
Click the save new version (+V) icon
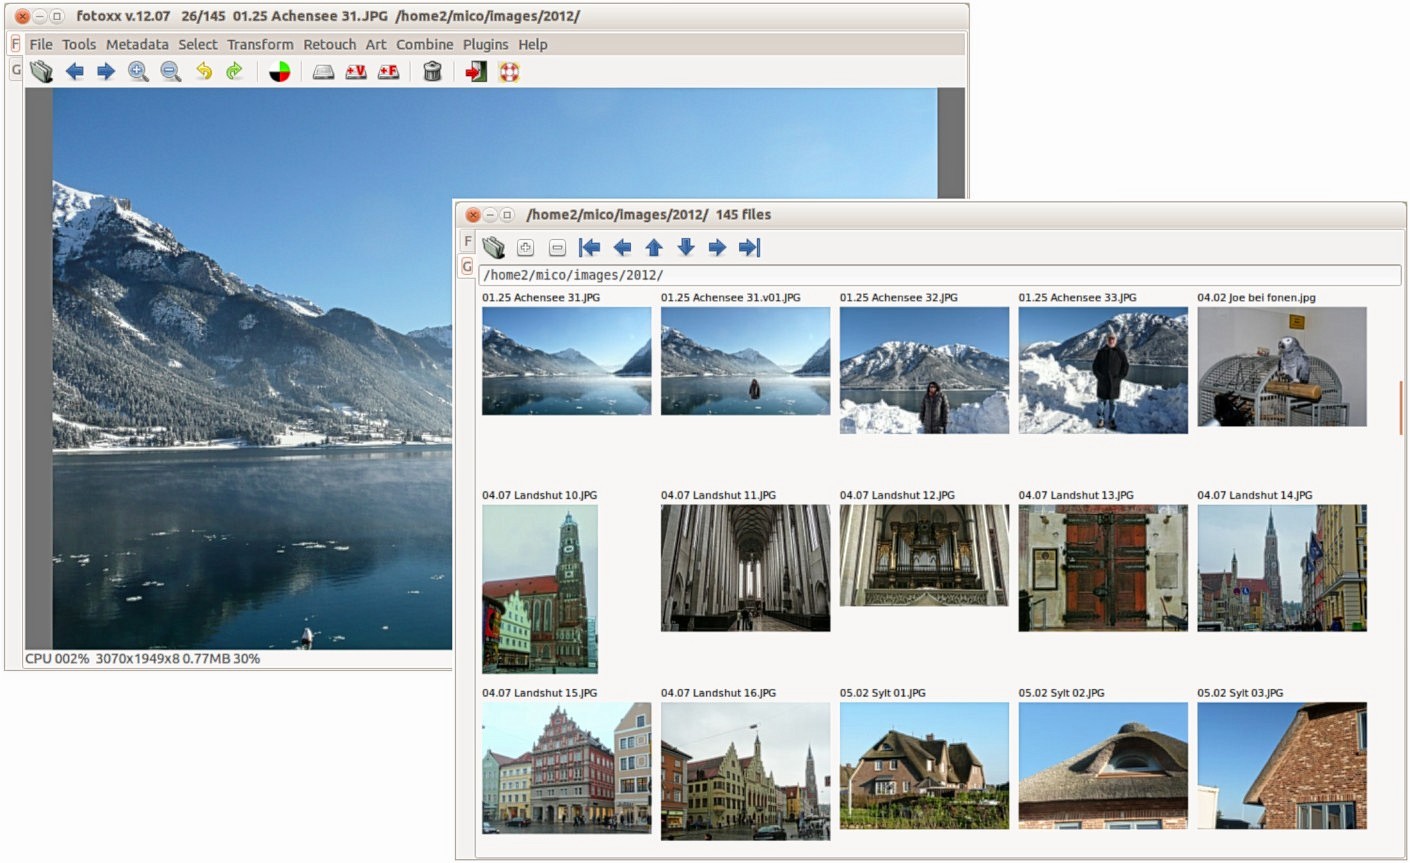[x=356, y=71]
